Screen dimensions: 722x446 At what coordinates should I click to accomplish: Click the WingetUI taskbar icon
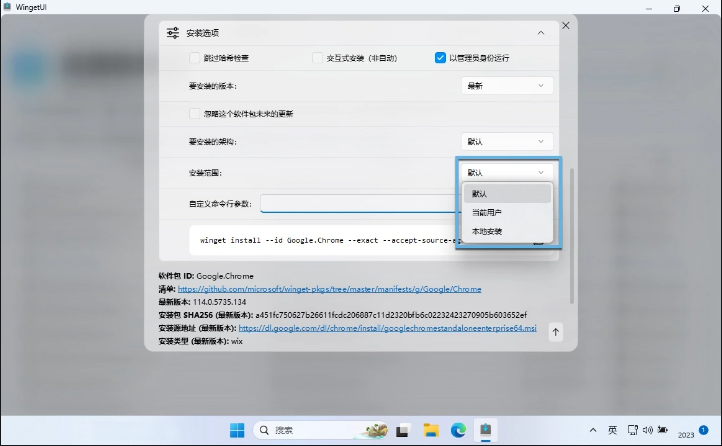[x=485, y=430]
